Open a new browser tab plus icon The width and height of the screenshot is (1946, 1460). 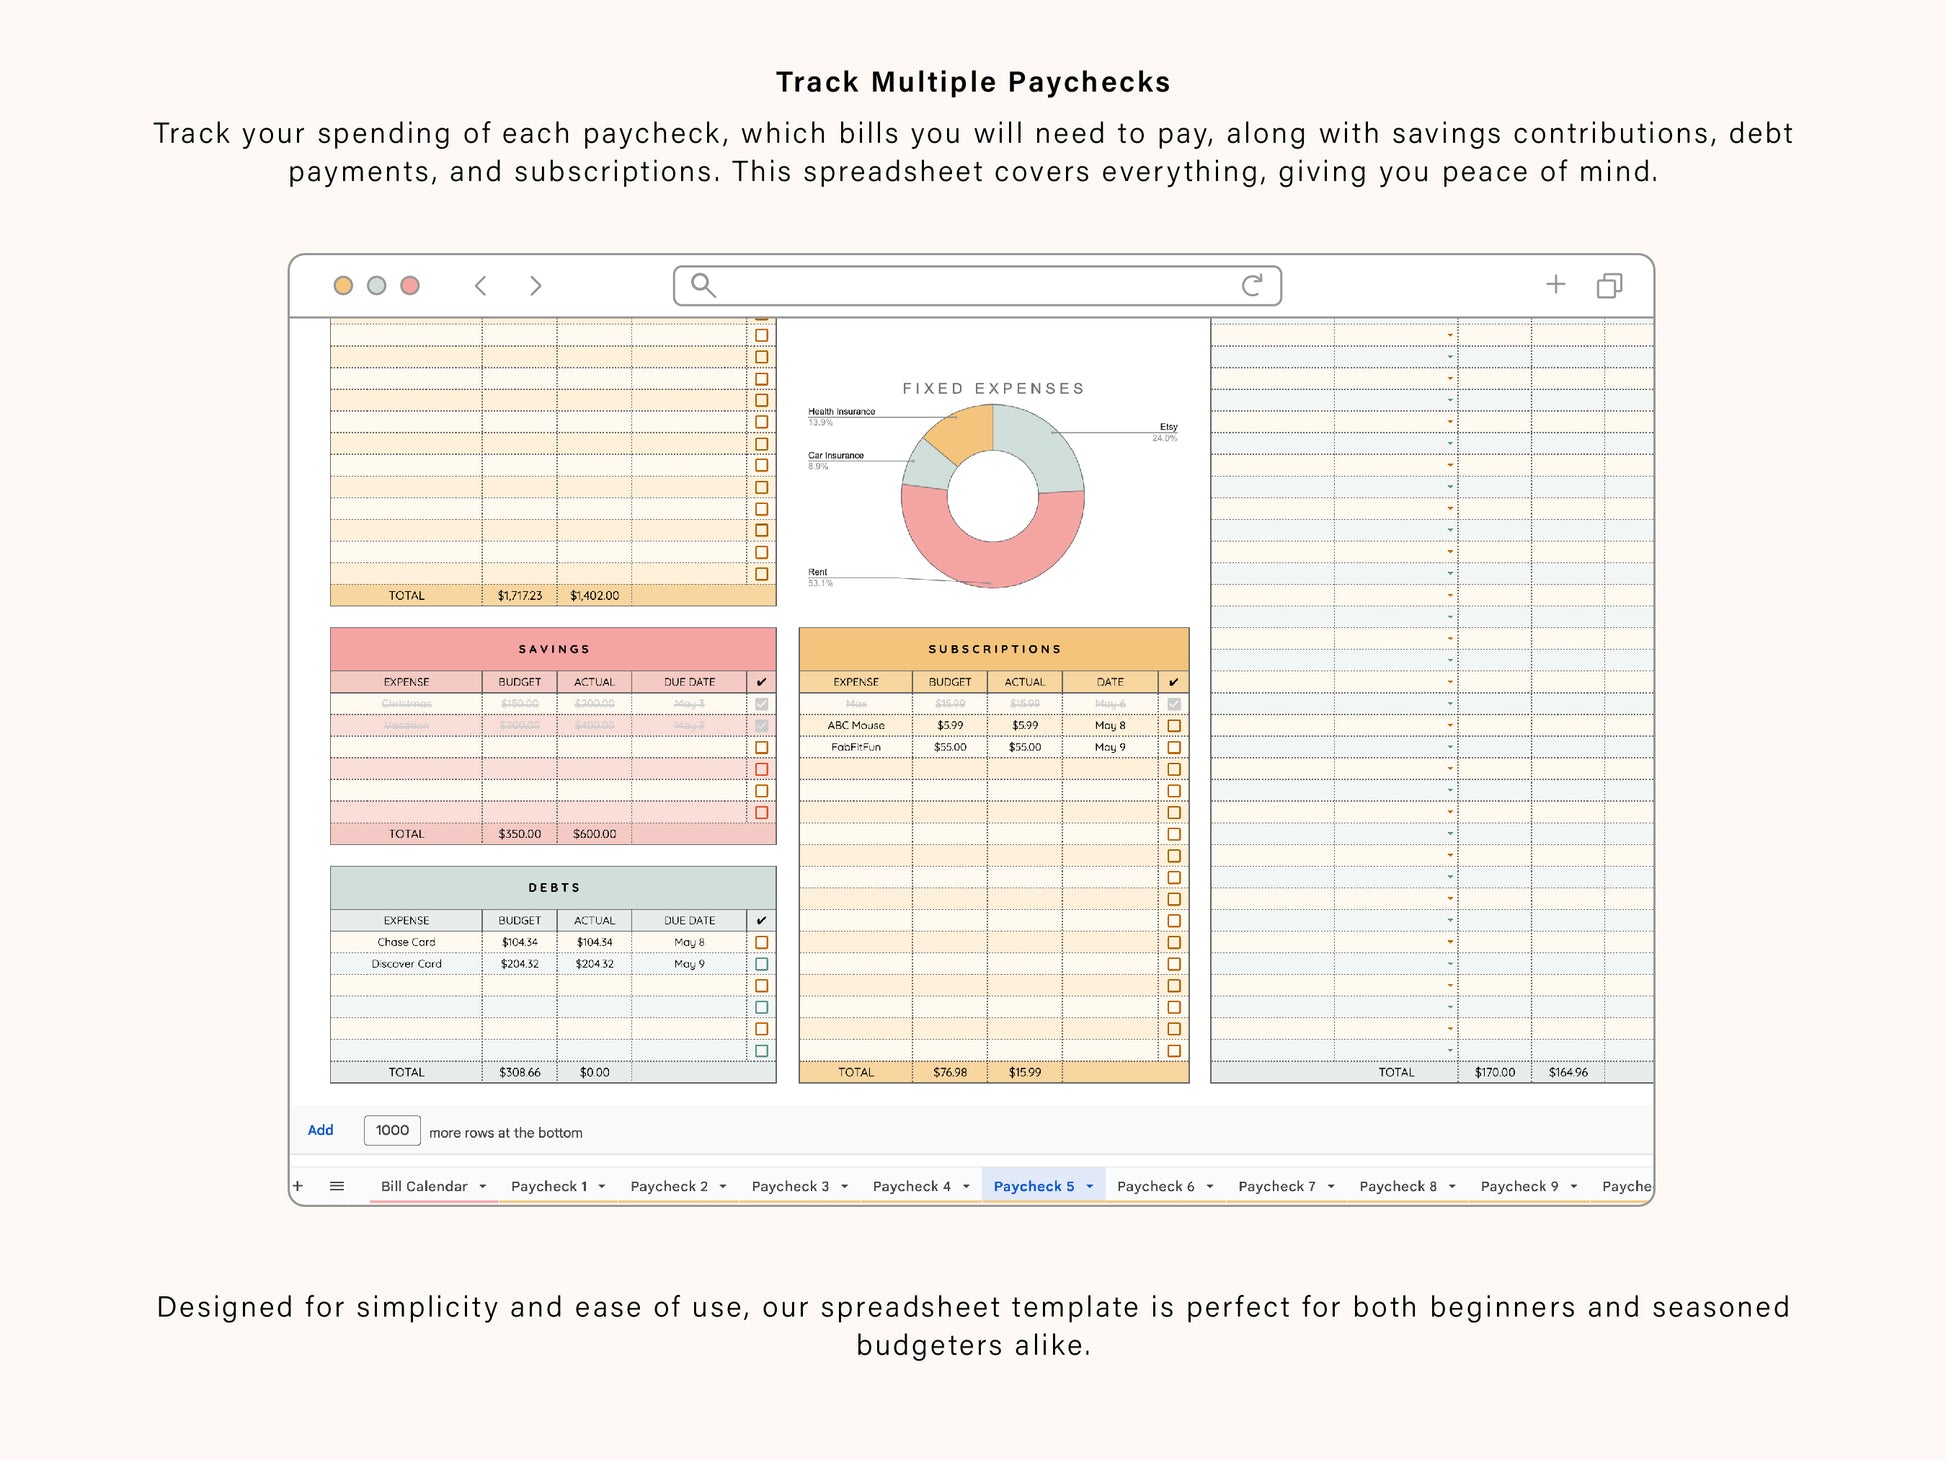pyautogui.click(x=1555, y=285)
